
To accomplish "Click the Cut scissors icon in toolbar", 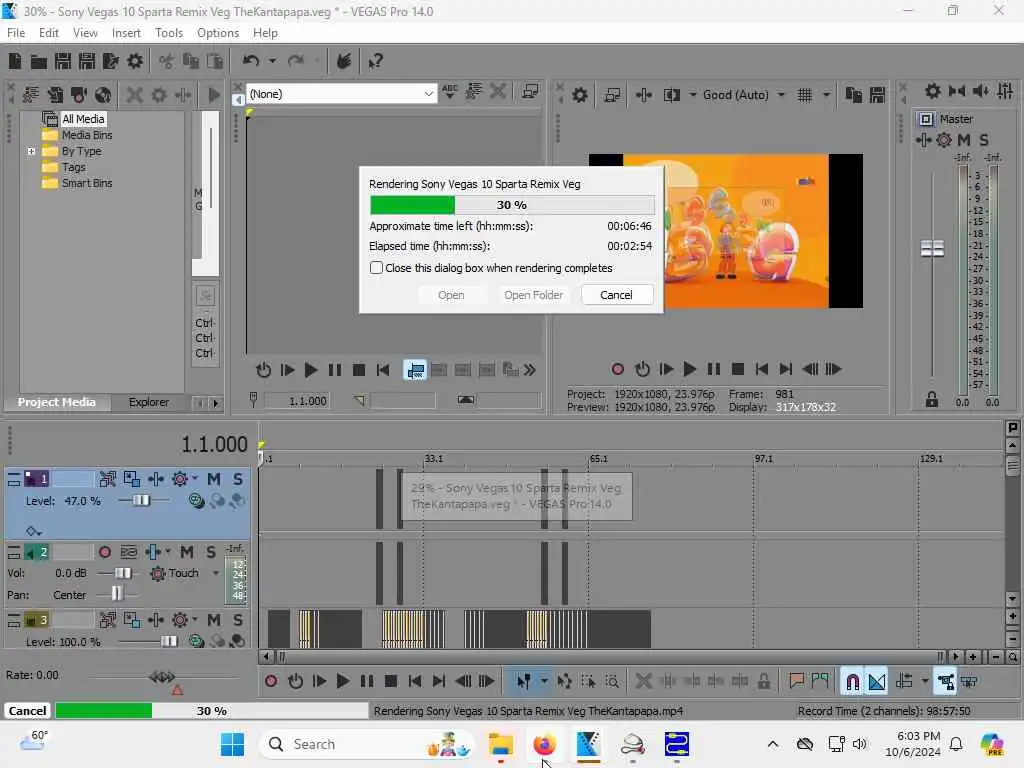I will pyautogui.click(x=167, y=61).
